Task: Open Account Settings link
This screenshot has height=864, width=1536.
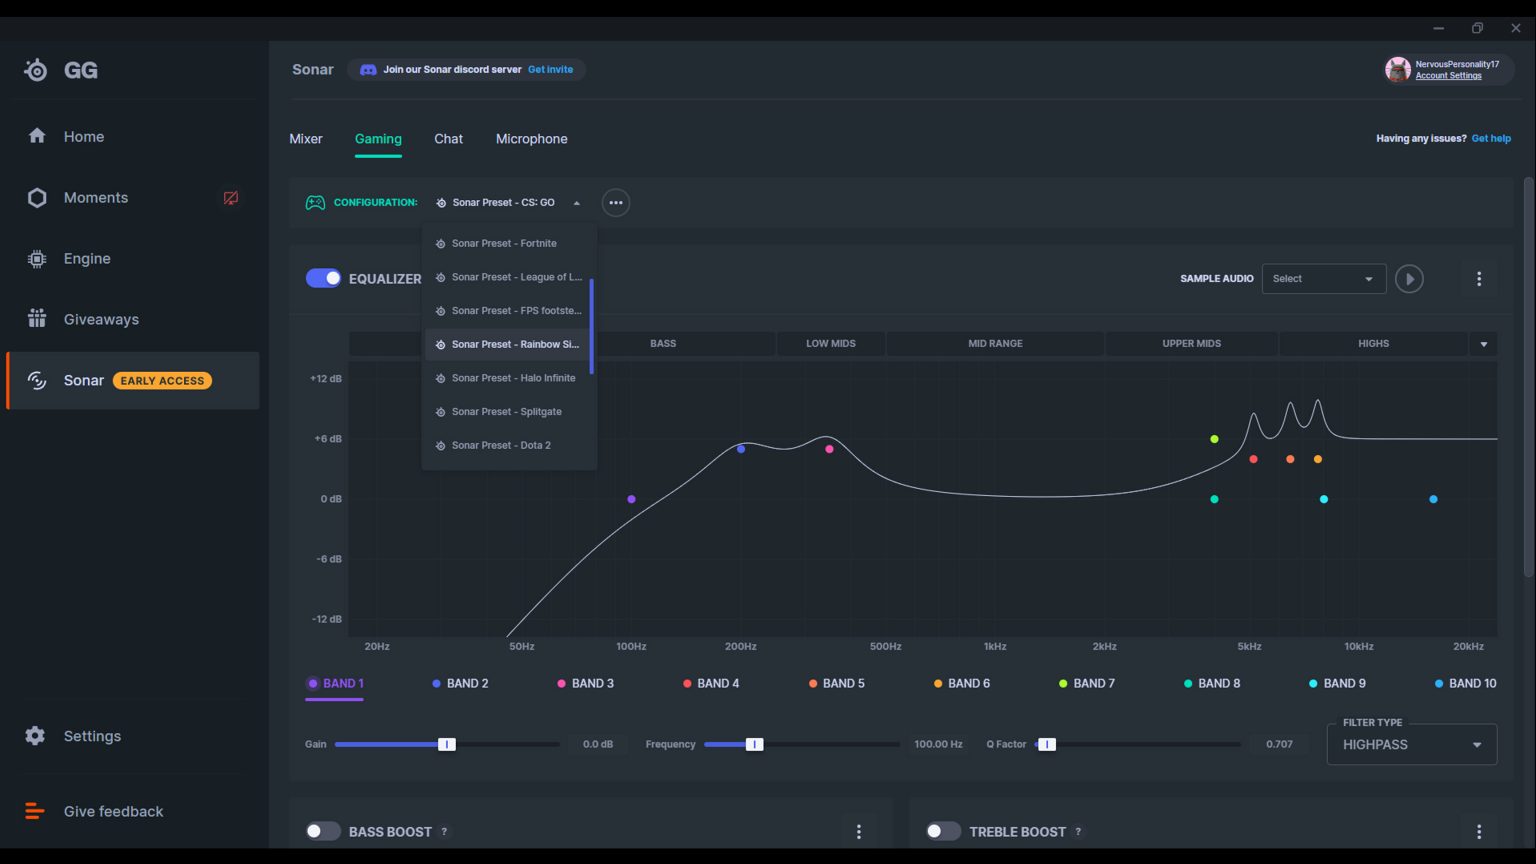Action: (1448, 76)
